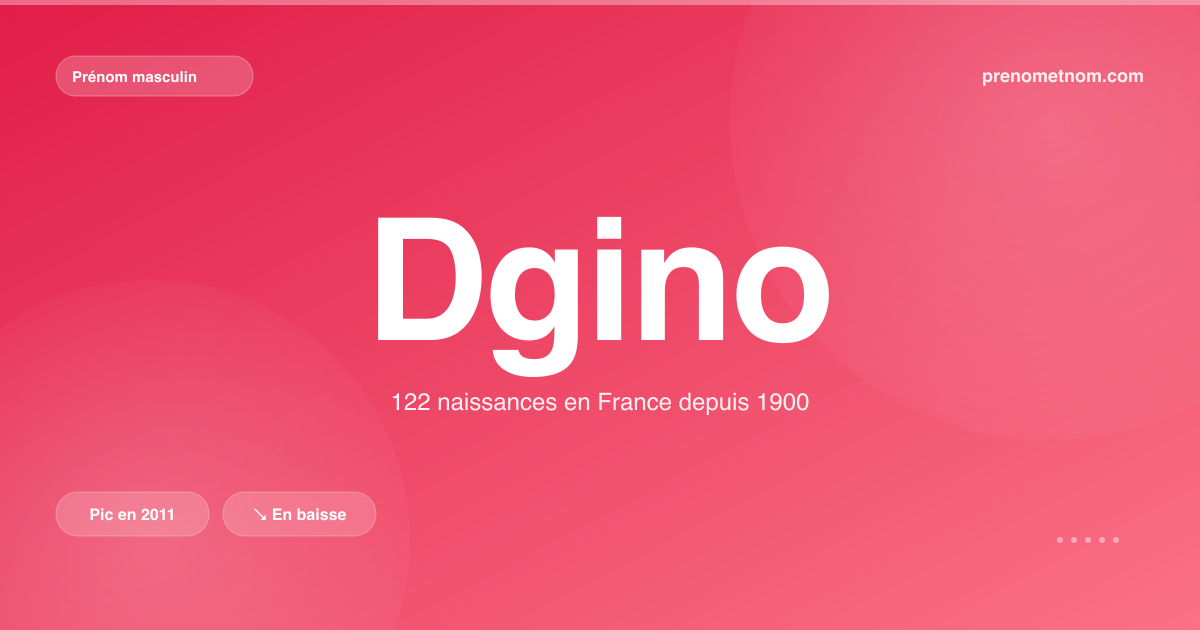Click the "En baisse" trend badge
This screenshot has width=1200, height=630.
coord(299,514)
